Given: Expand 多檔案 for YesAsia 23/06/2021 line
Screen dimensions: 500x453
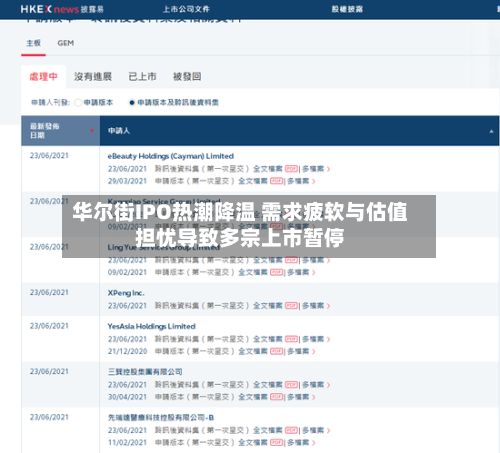Looking at the screenshot, I should [x=316, y=339].
